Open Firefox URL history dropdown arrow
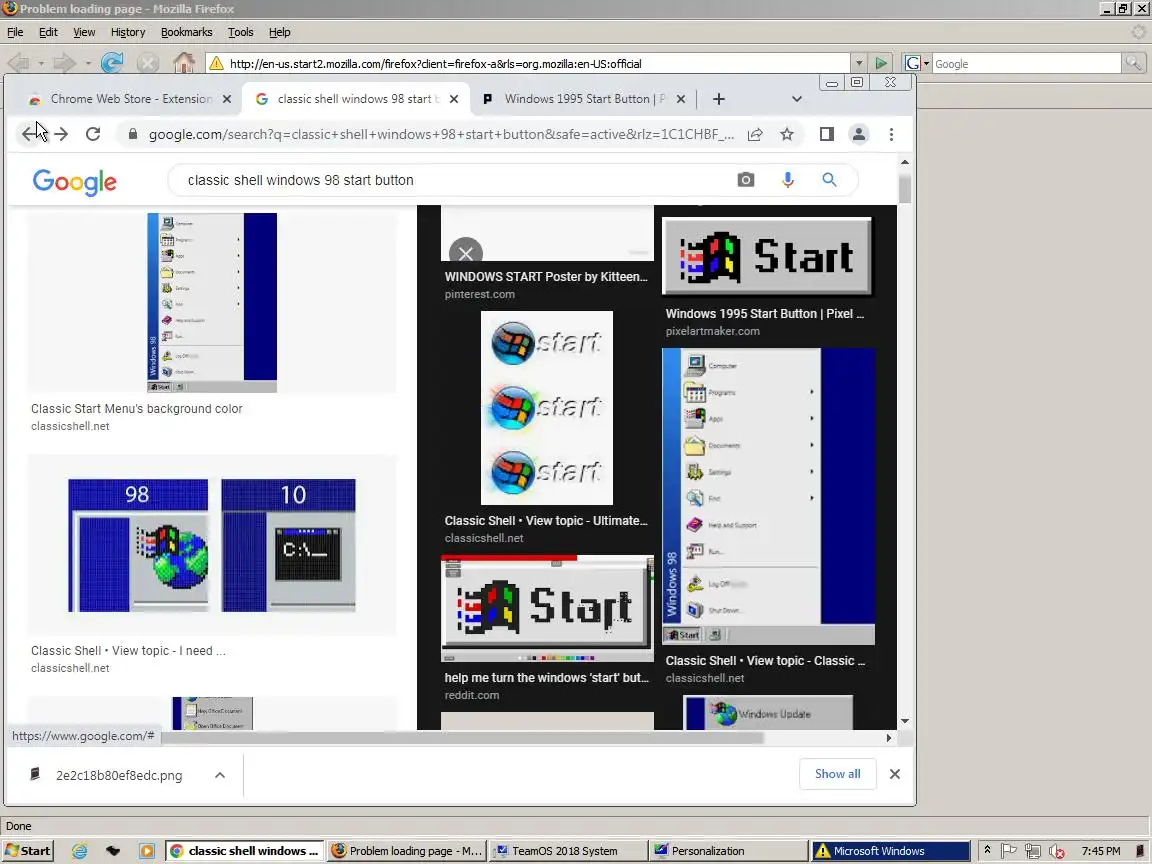Screen dimensions: 1152x864 [x=859, y=63]
